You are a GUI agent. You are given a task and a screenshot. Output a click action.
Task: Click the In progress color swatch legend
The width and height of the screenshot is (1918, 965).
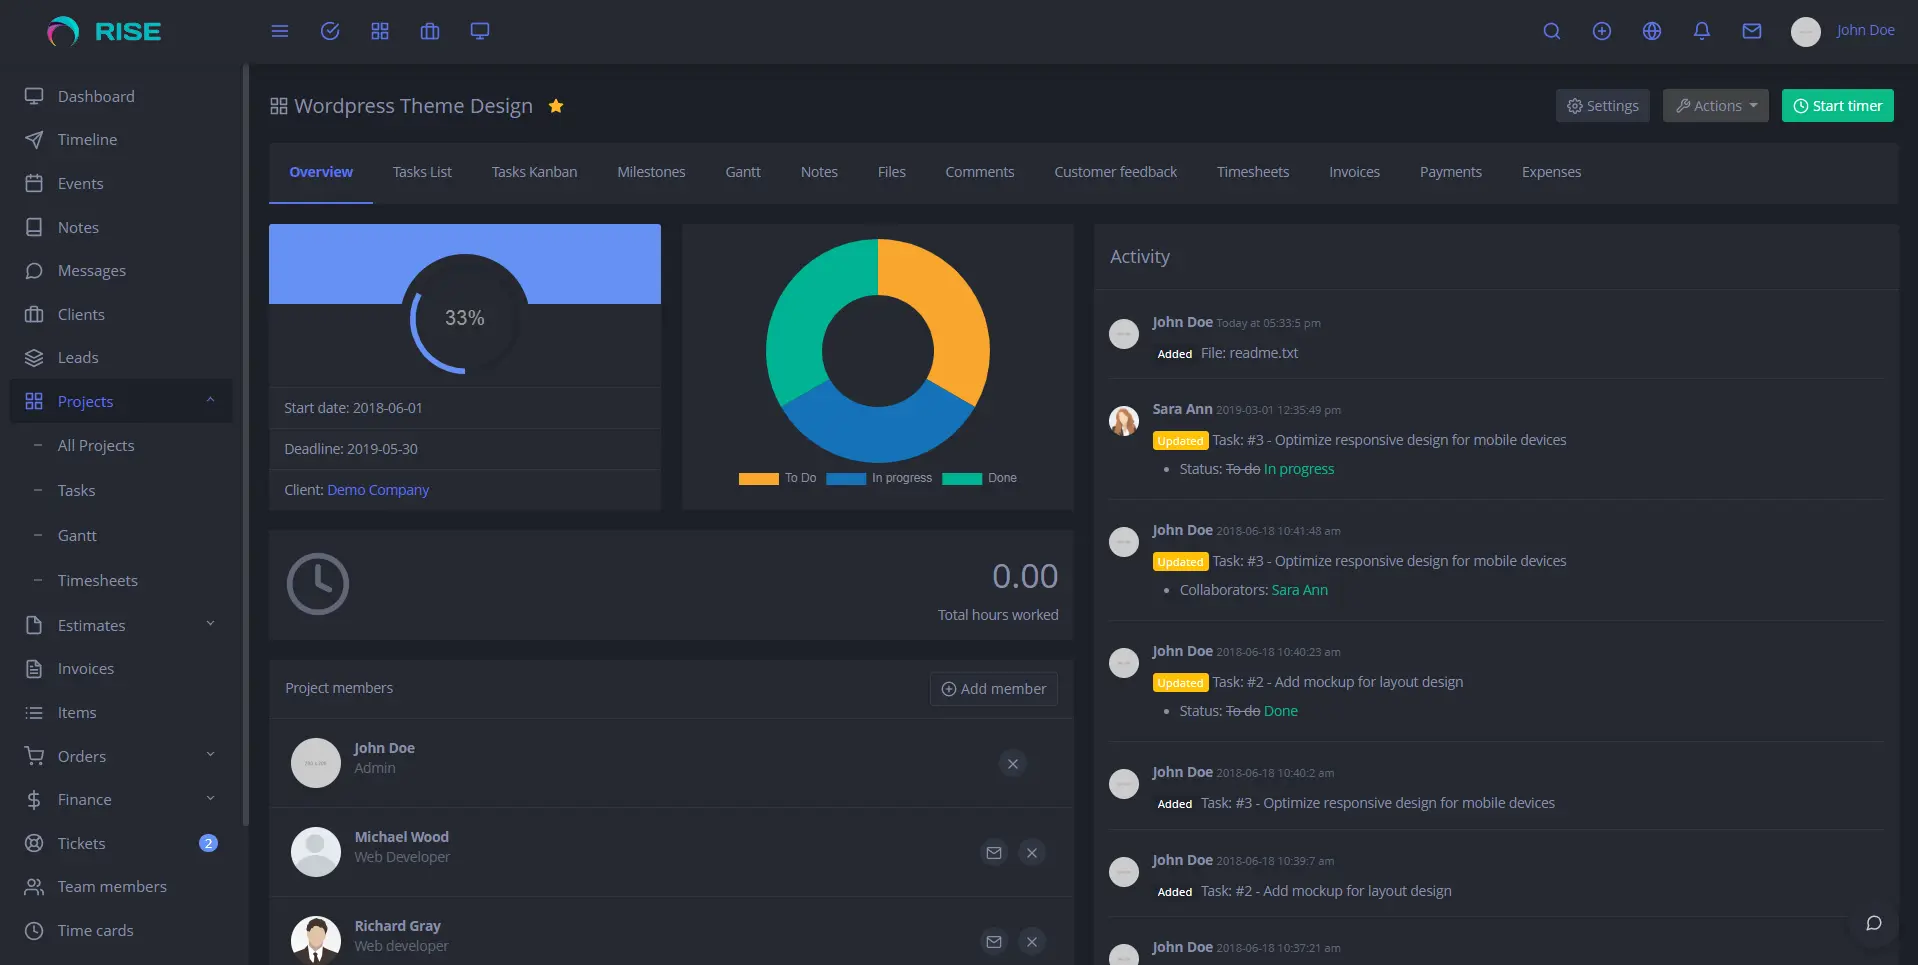click(846, 478)
